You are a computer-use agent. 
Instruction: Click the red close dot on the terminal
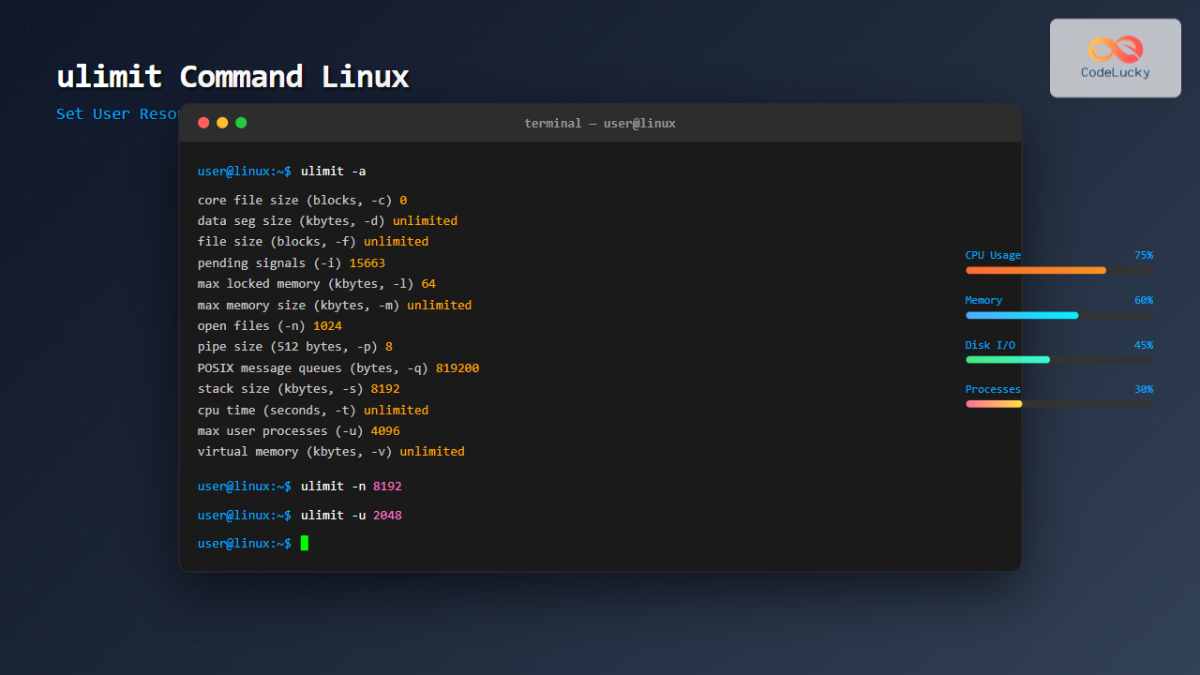click(x=203, y=122)
